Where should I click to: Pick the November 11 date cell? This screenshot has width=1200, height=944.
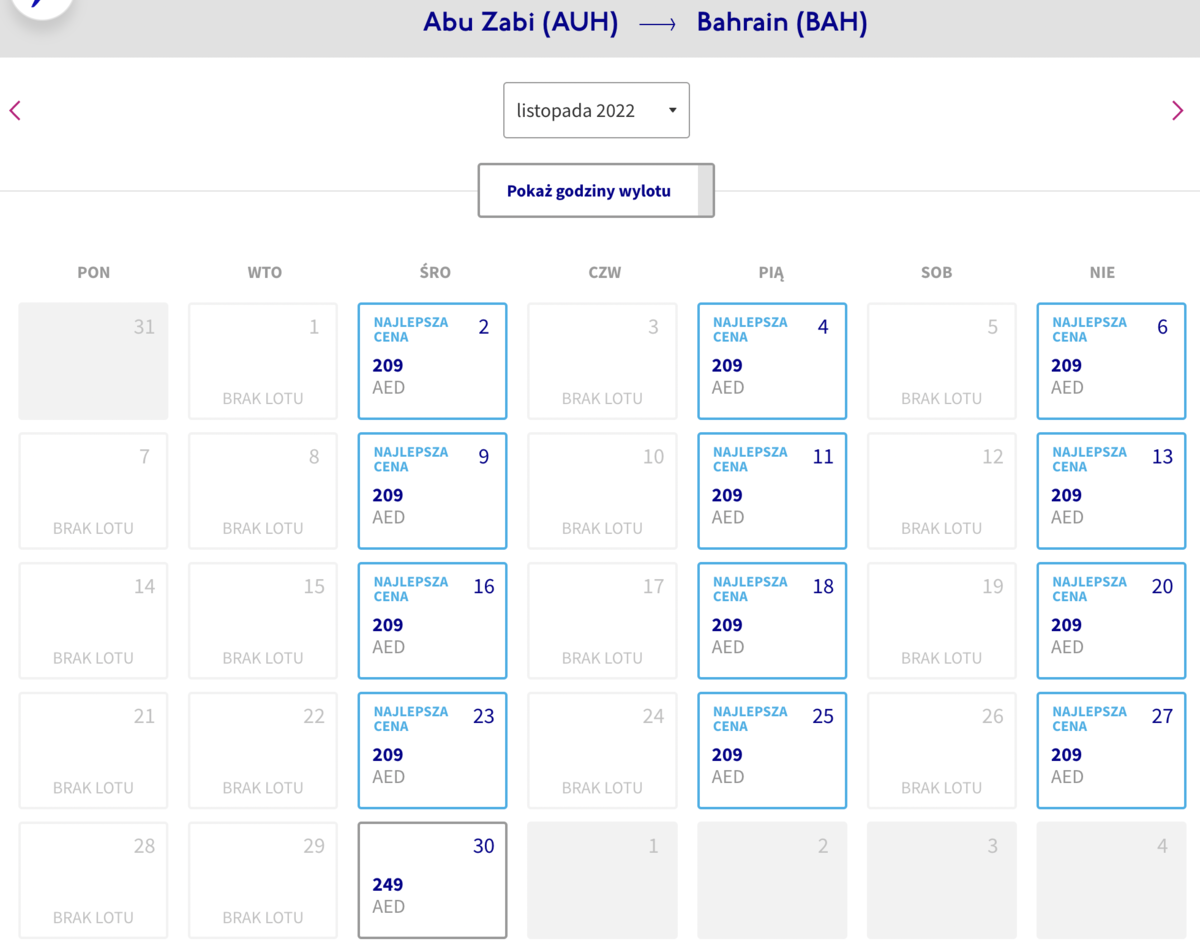coord(772,491)
